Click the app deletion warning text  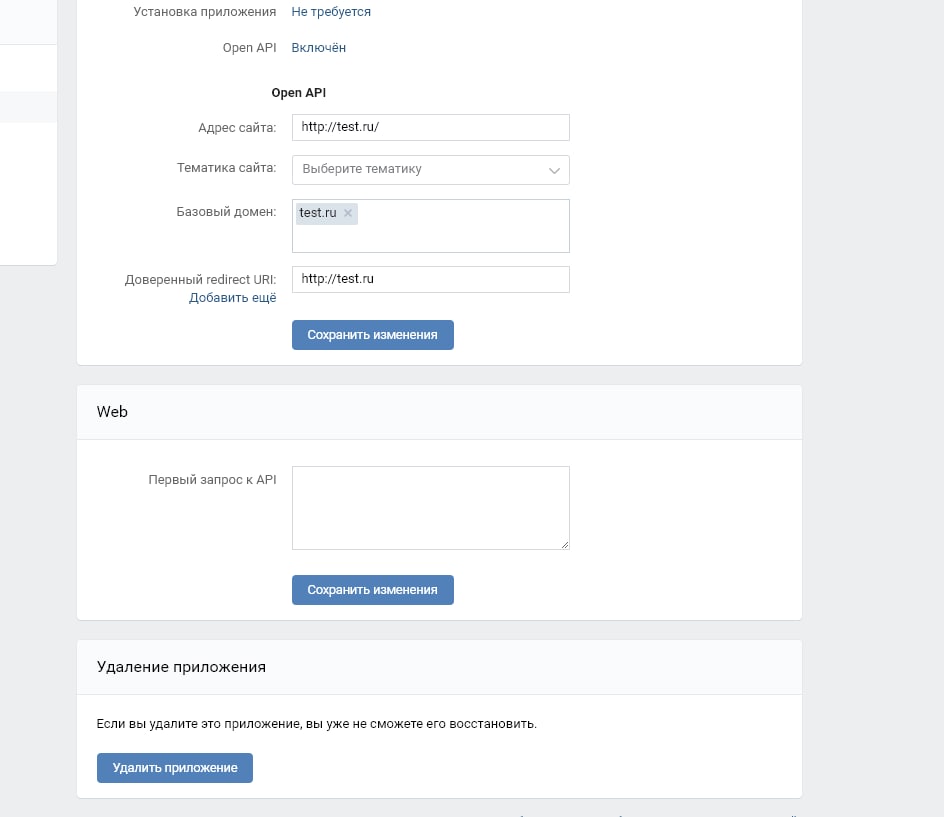[x=317, y=723]
